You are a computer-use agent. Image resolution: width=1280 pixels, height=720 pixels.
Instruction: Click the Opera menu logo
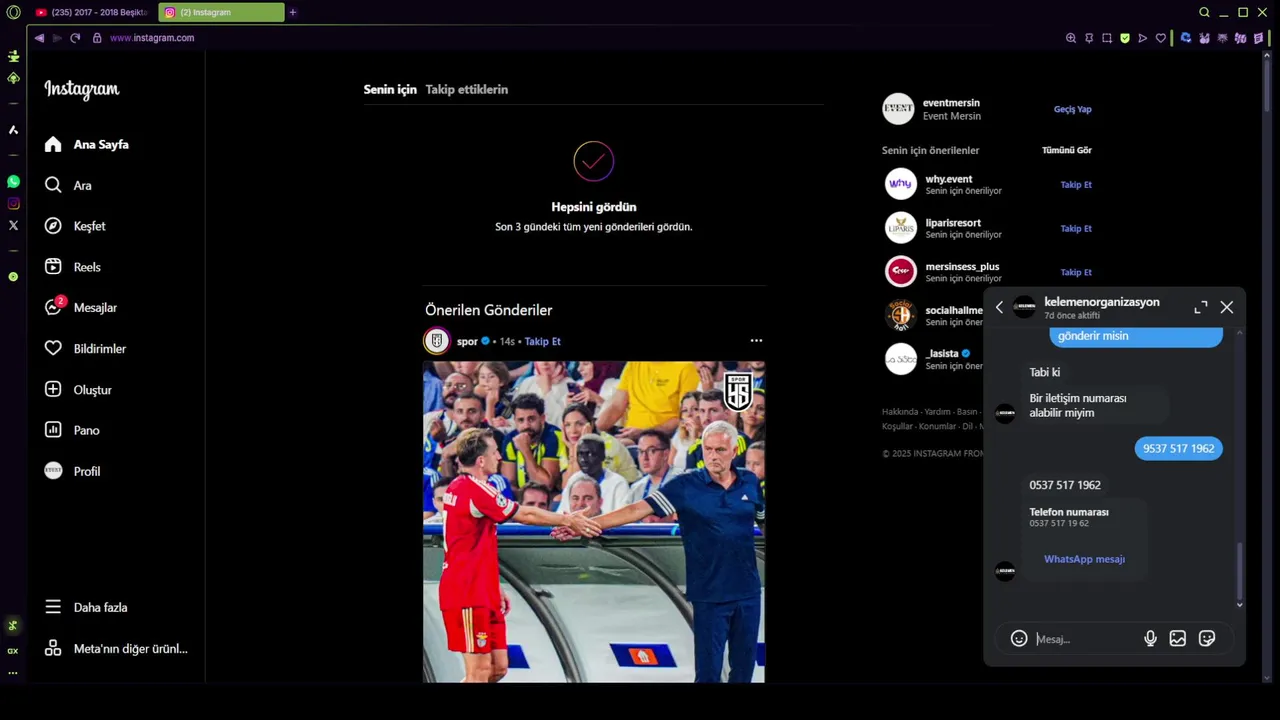[x=13, y=12]
